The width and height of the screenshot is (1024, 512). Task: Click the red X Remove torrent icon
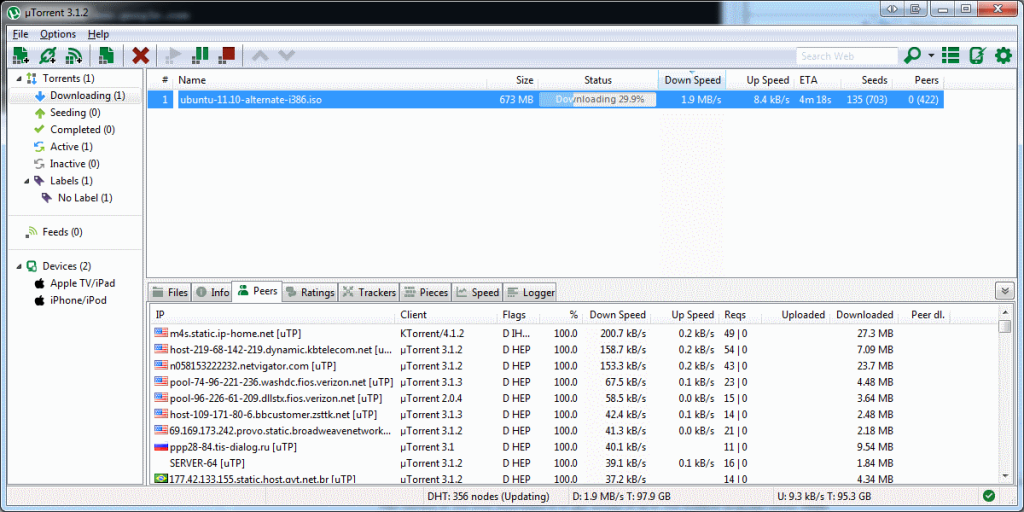(140, 56)
